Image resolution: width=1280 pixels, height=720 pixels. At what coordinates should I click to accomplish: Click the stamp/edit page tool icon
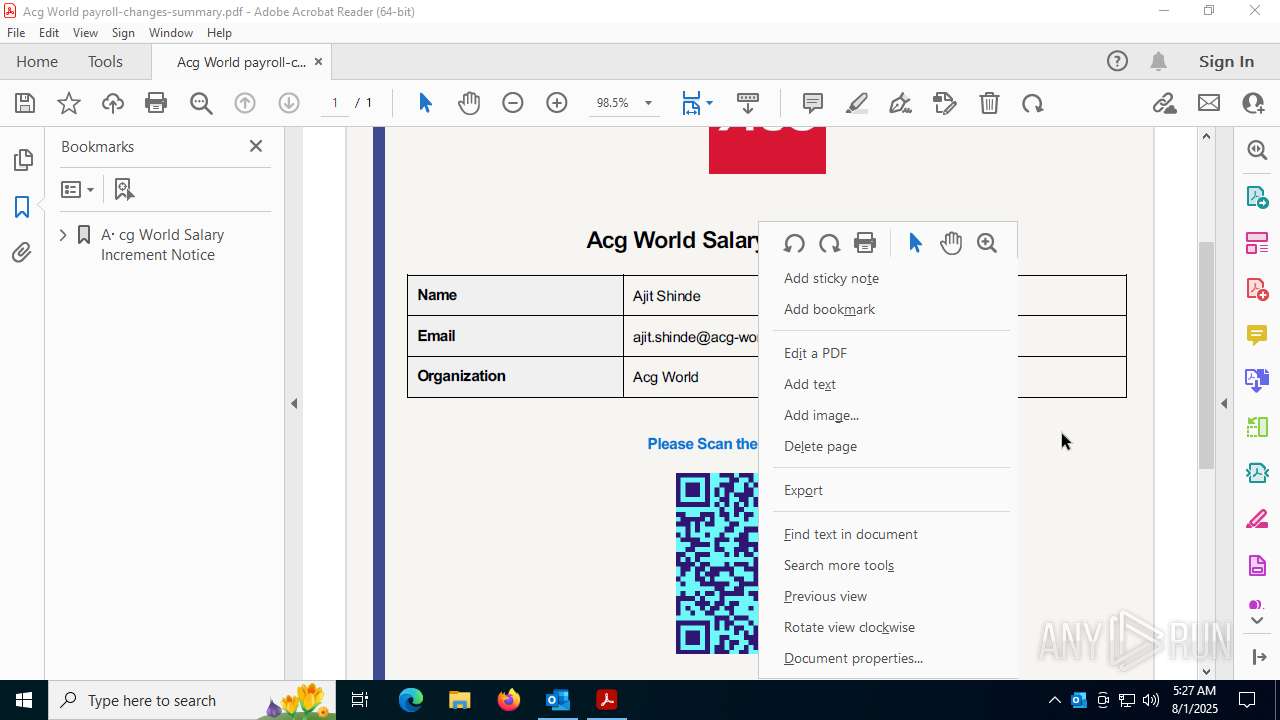click(x=945, y=103)
